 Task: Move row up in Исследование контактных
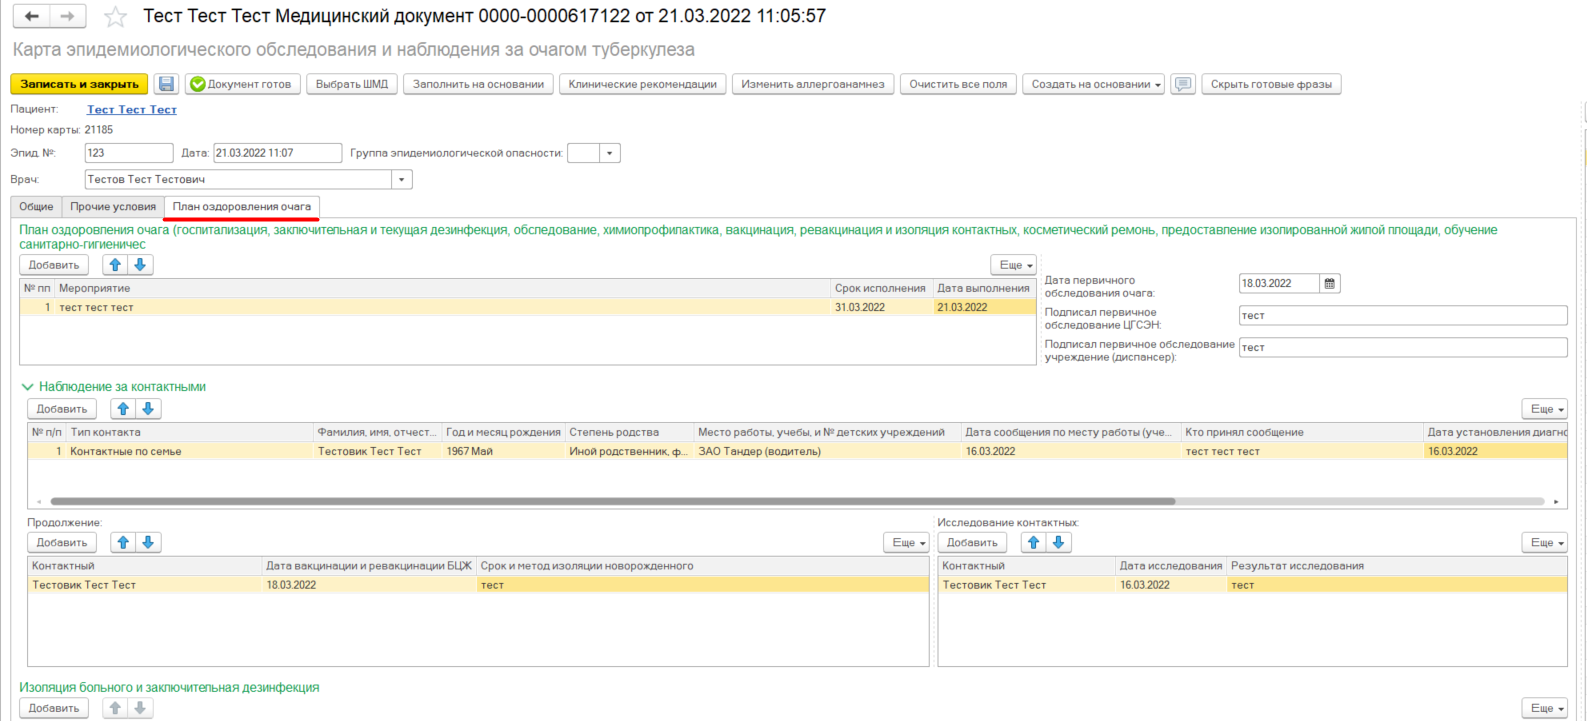(1034, 543)
